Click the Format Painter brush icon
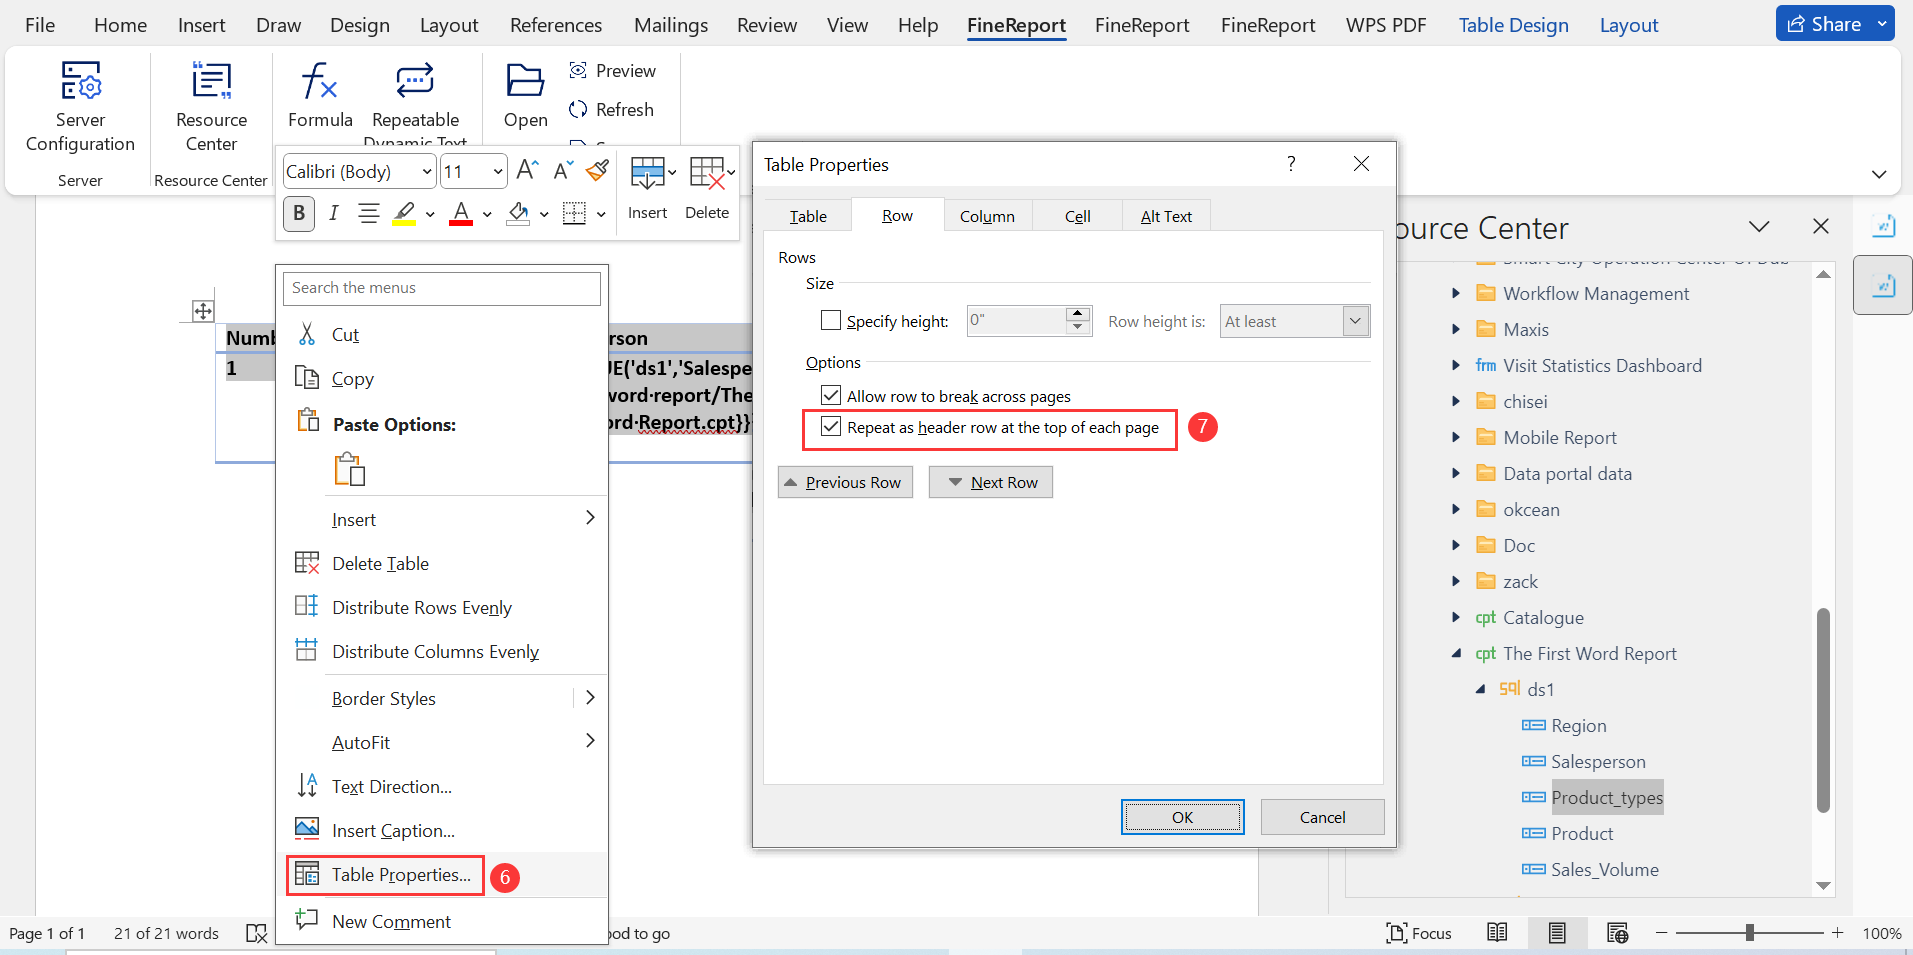The width and height of the screenshot is (1913, 955). pos(598,171)
